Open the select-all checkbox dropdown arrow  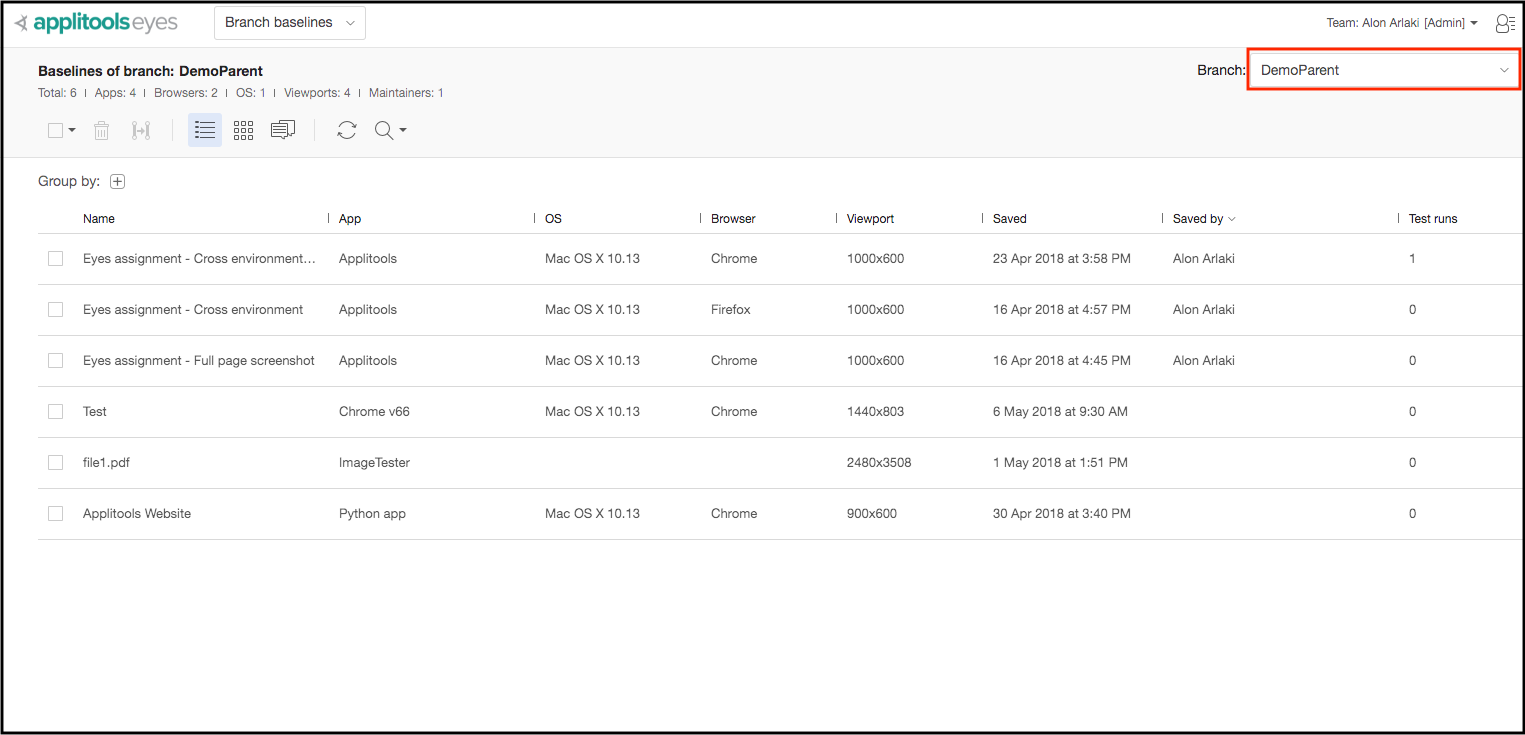(72, 131)
